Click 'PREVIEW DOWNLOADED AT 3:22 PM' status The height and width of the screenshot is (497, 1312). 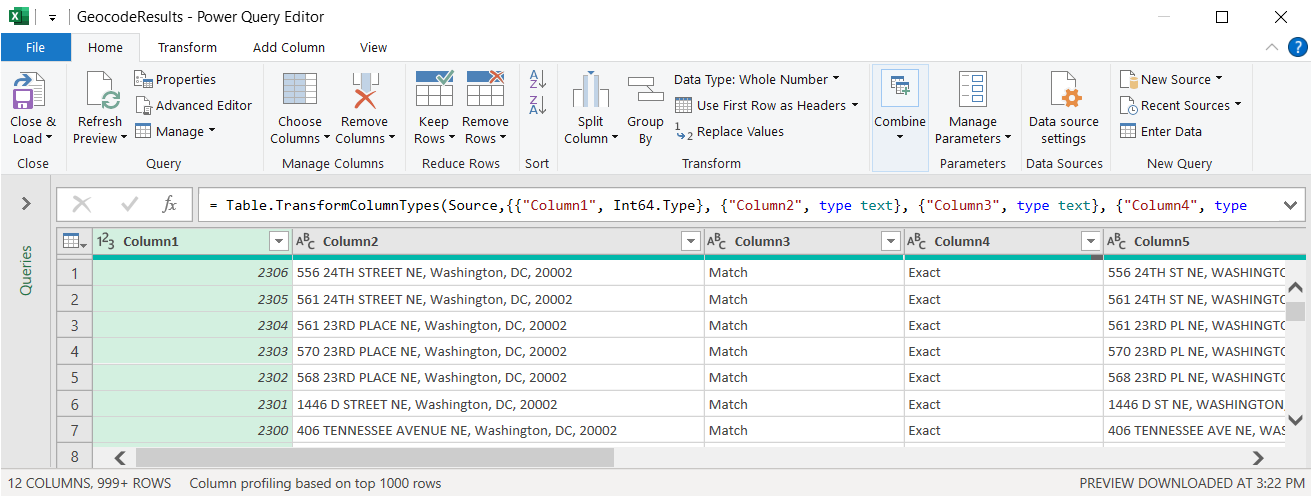point(1191,483)
